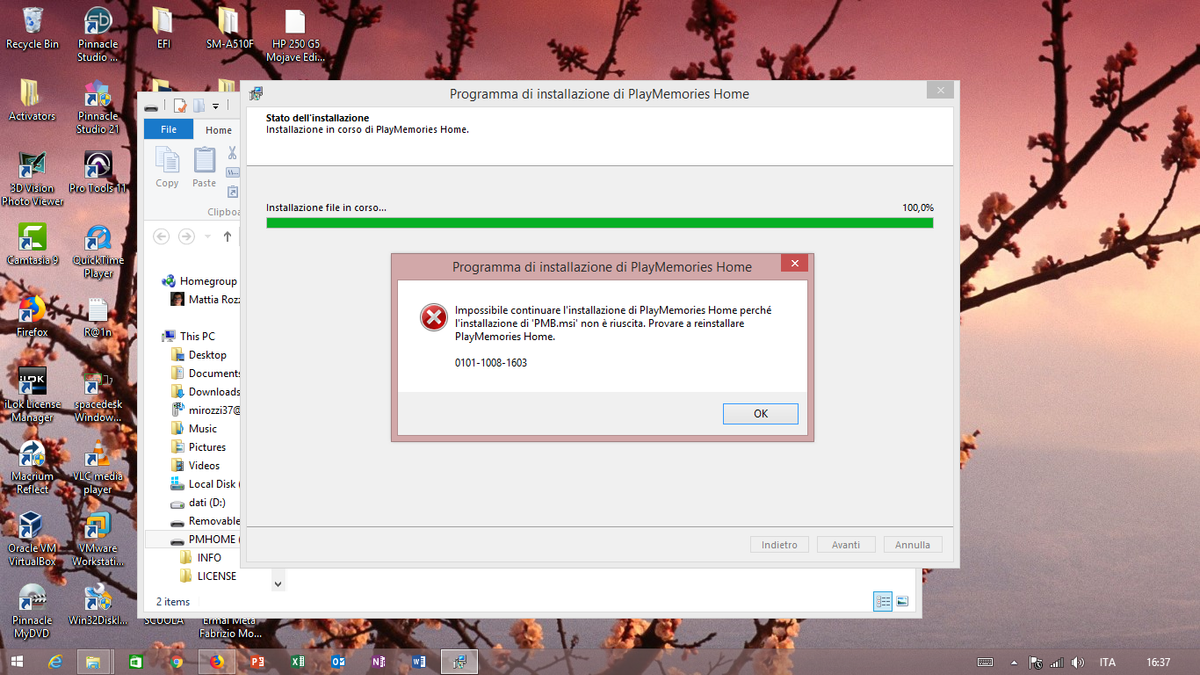This screenshot has width=1200, height=675.
Task: Select the Paste icon in the Explorer ribbon
Action: coord(204,165)
